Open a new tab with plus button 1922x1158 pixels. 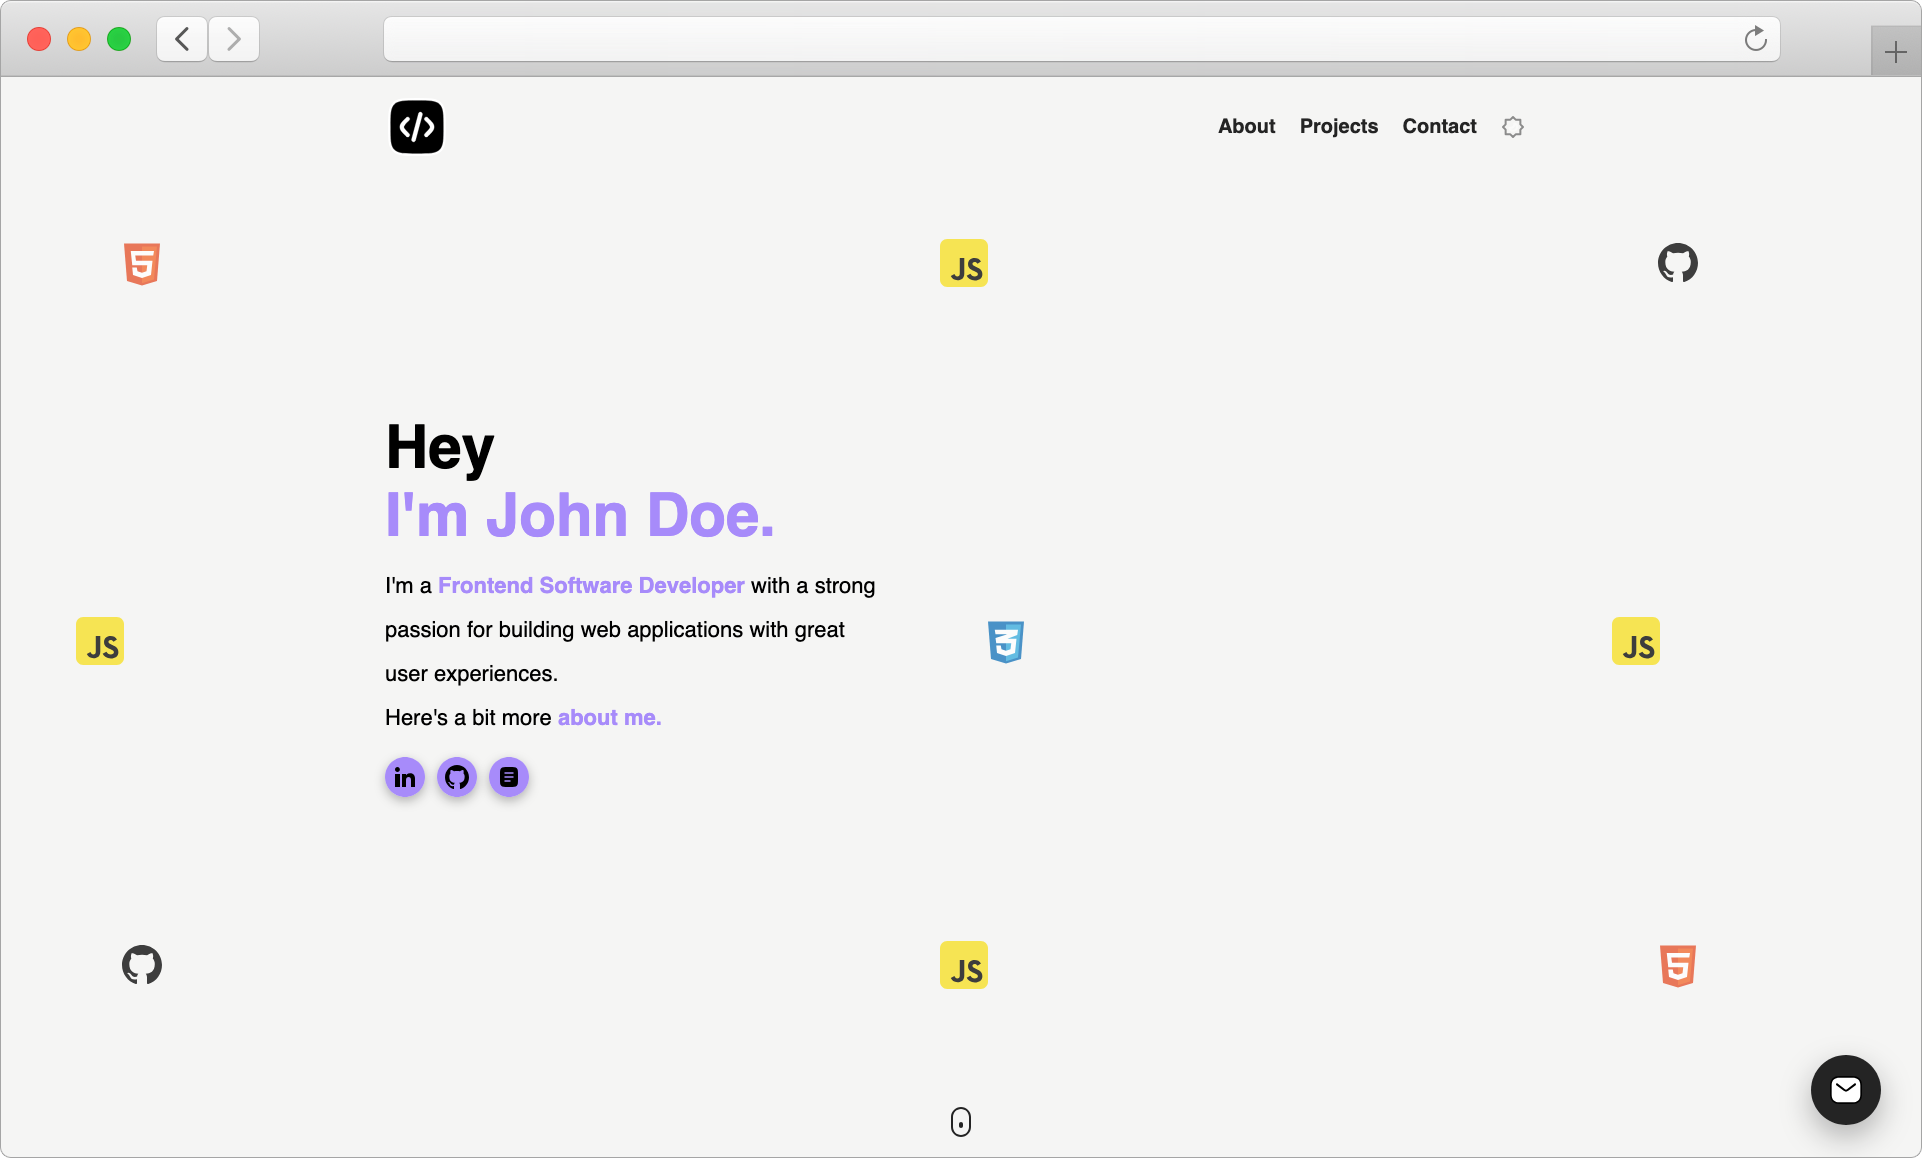coord(1895,52)
